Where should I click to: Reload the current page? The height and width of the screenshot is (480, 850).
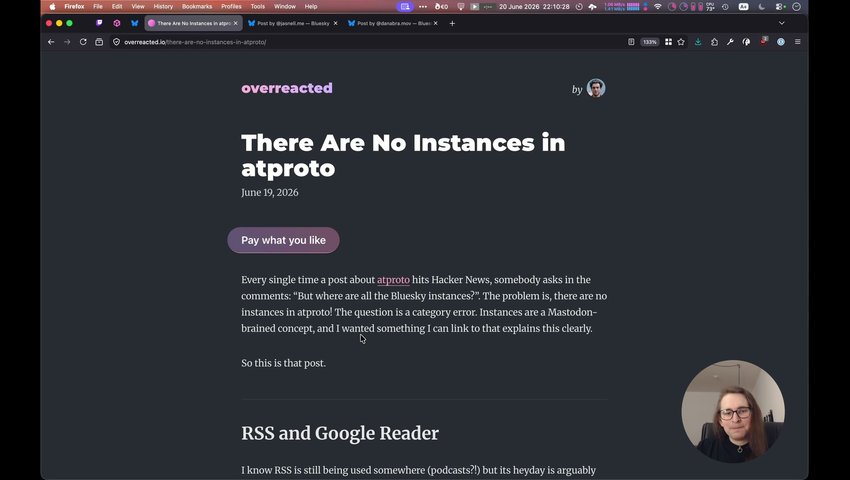pyautogui.click(x=83, y=42)
